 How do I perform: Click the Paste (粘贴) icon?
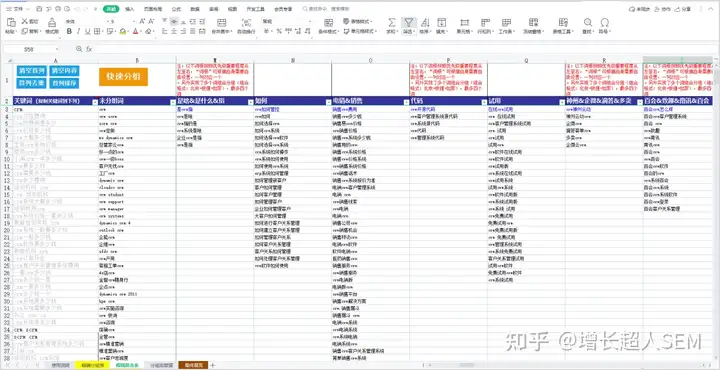point(11,22)
